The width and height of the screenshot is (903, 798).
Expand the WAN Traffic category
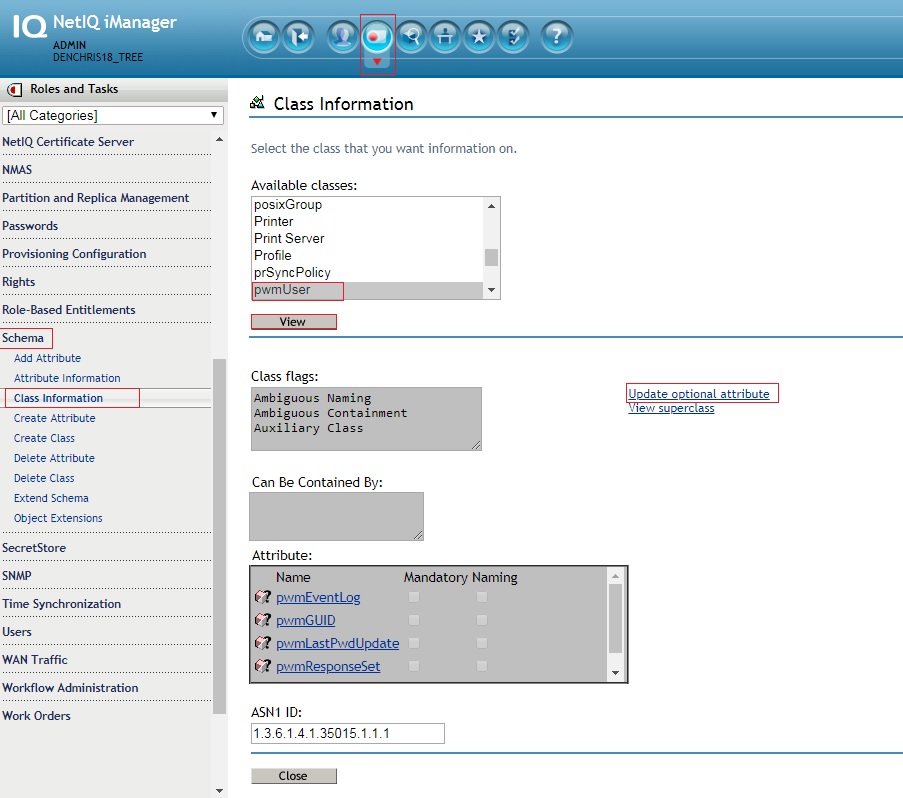coord(35,660)
